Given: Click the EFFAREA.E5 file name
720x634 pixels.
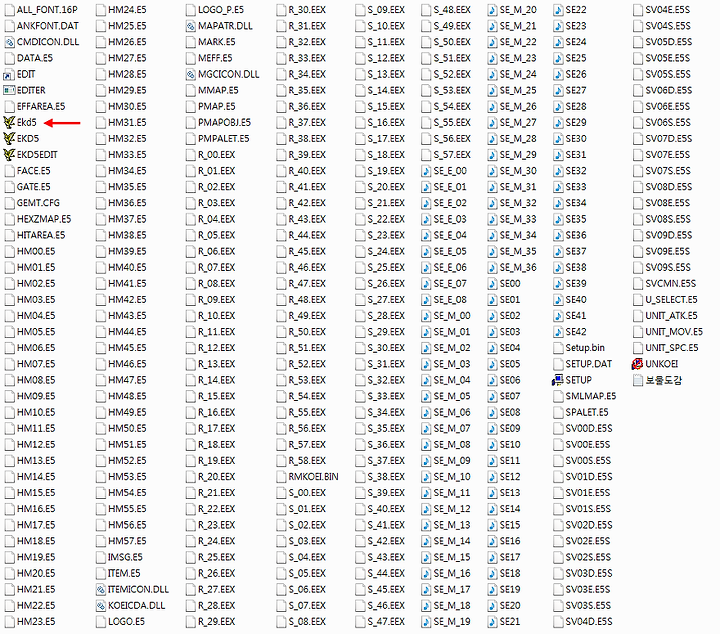Looking at the screenshot, I should (41, 107).
